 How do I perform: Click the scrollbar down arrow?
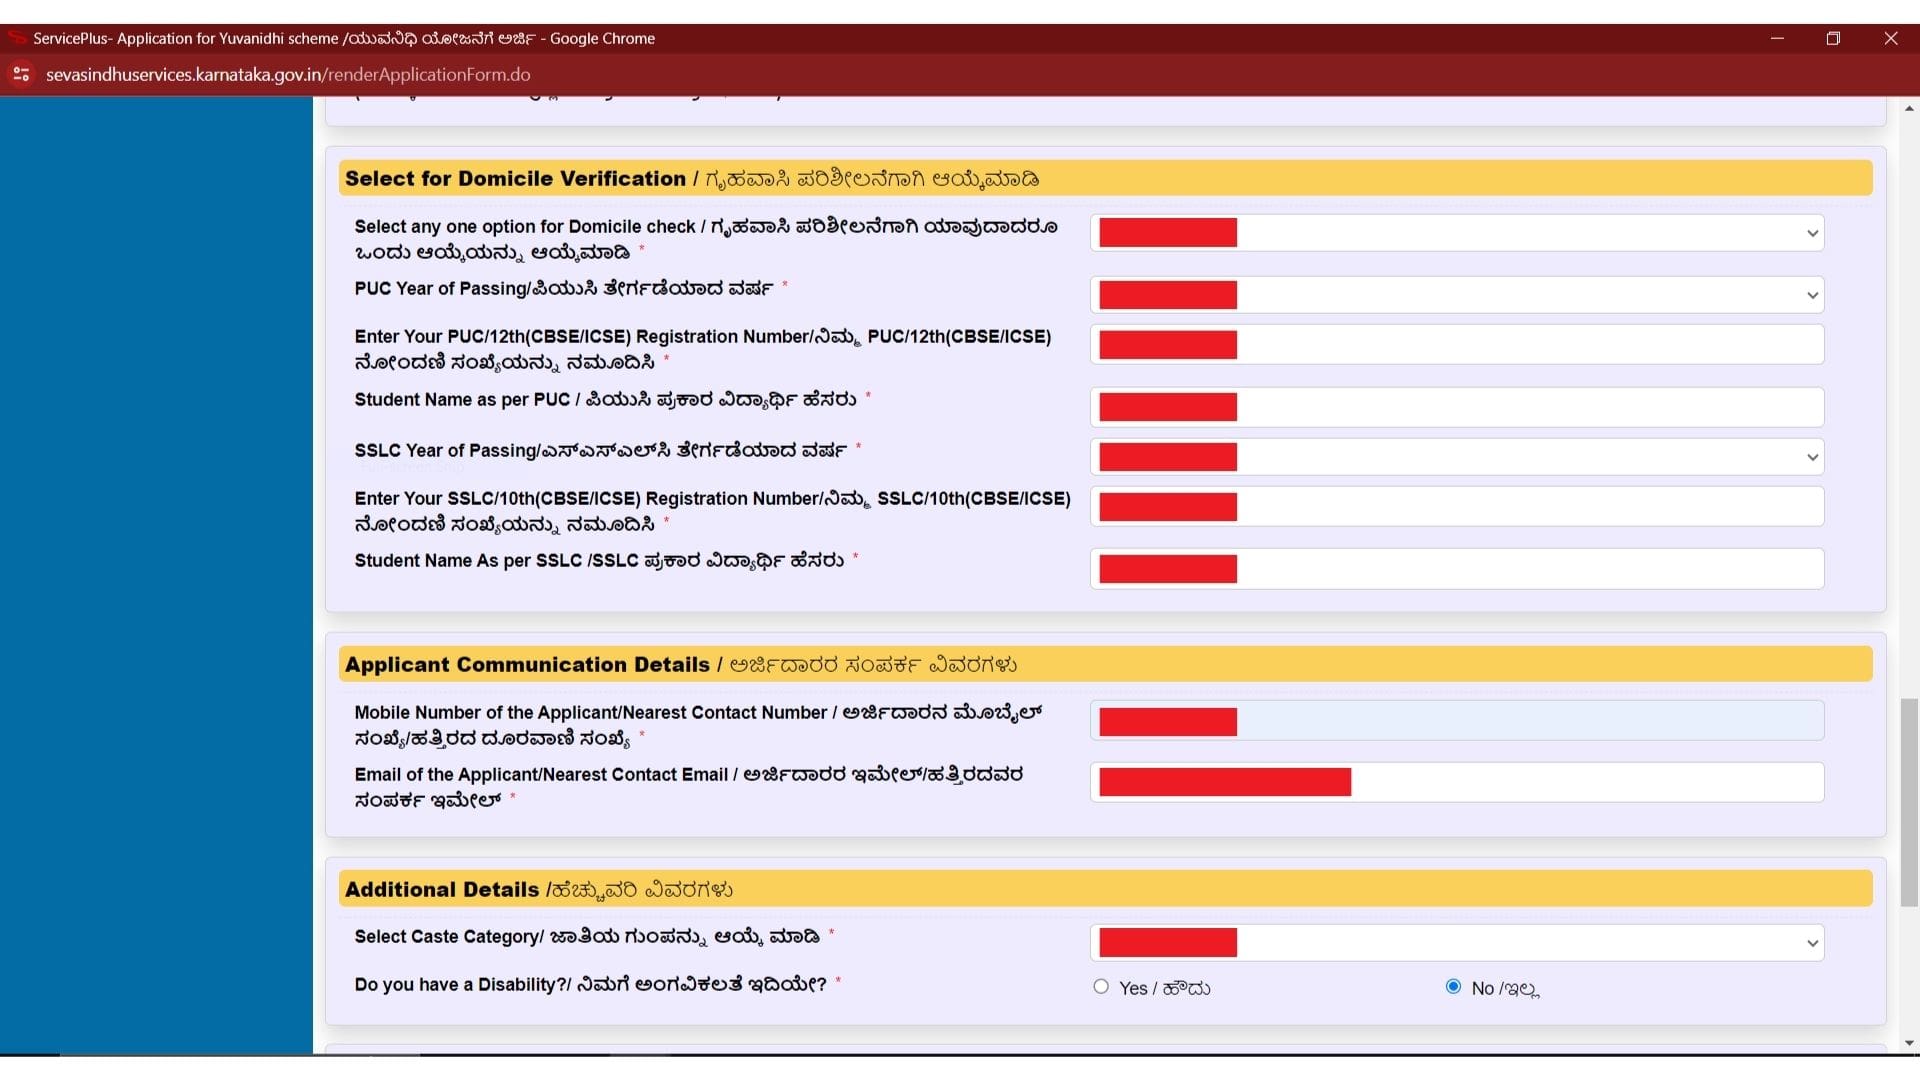coord(1909,1043)
